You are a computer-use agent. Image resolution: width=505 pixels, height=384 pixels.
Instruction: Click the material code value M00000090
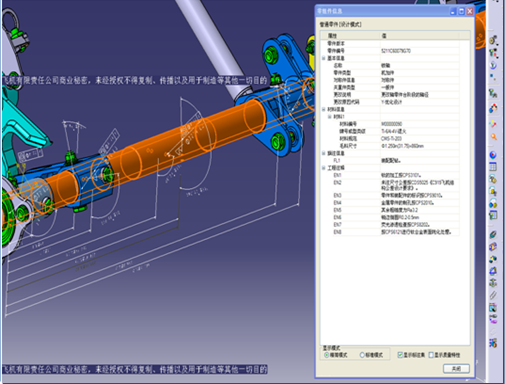click(392, 124)
